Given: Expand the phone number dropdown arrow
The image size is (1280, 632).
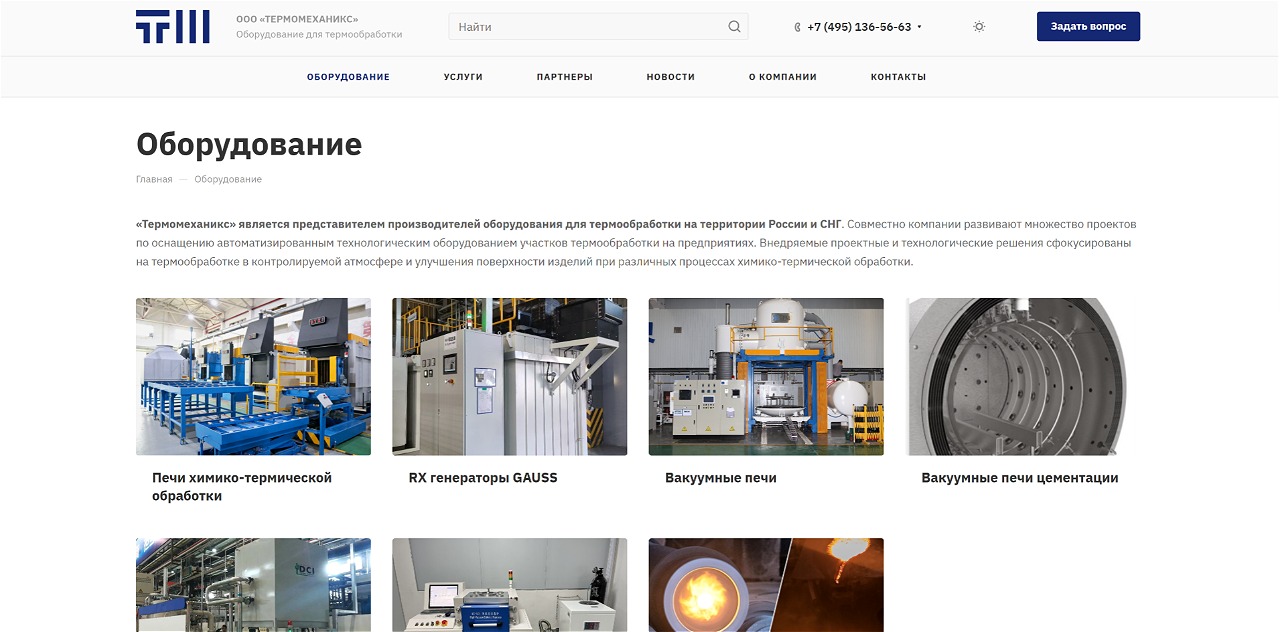Looking at the screenshot, I should point(919,27).
